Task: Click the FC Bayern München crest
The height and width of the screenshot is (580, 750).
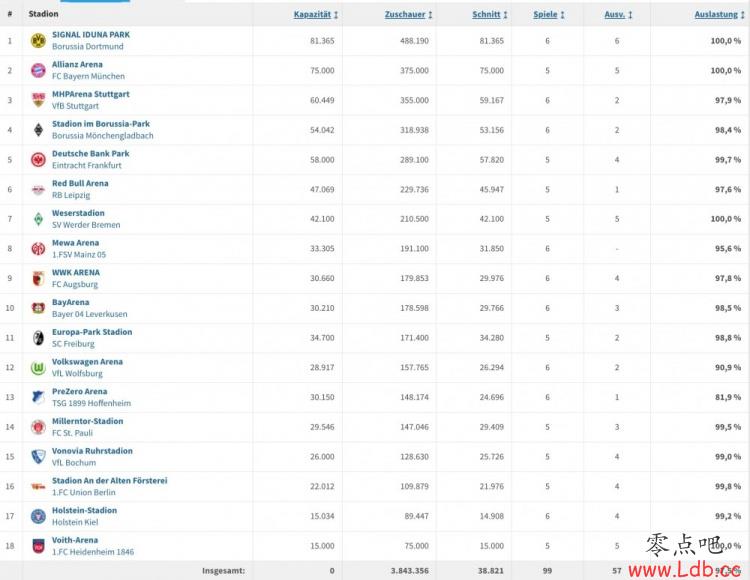Action: point(38,70)
